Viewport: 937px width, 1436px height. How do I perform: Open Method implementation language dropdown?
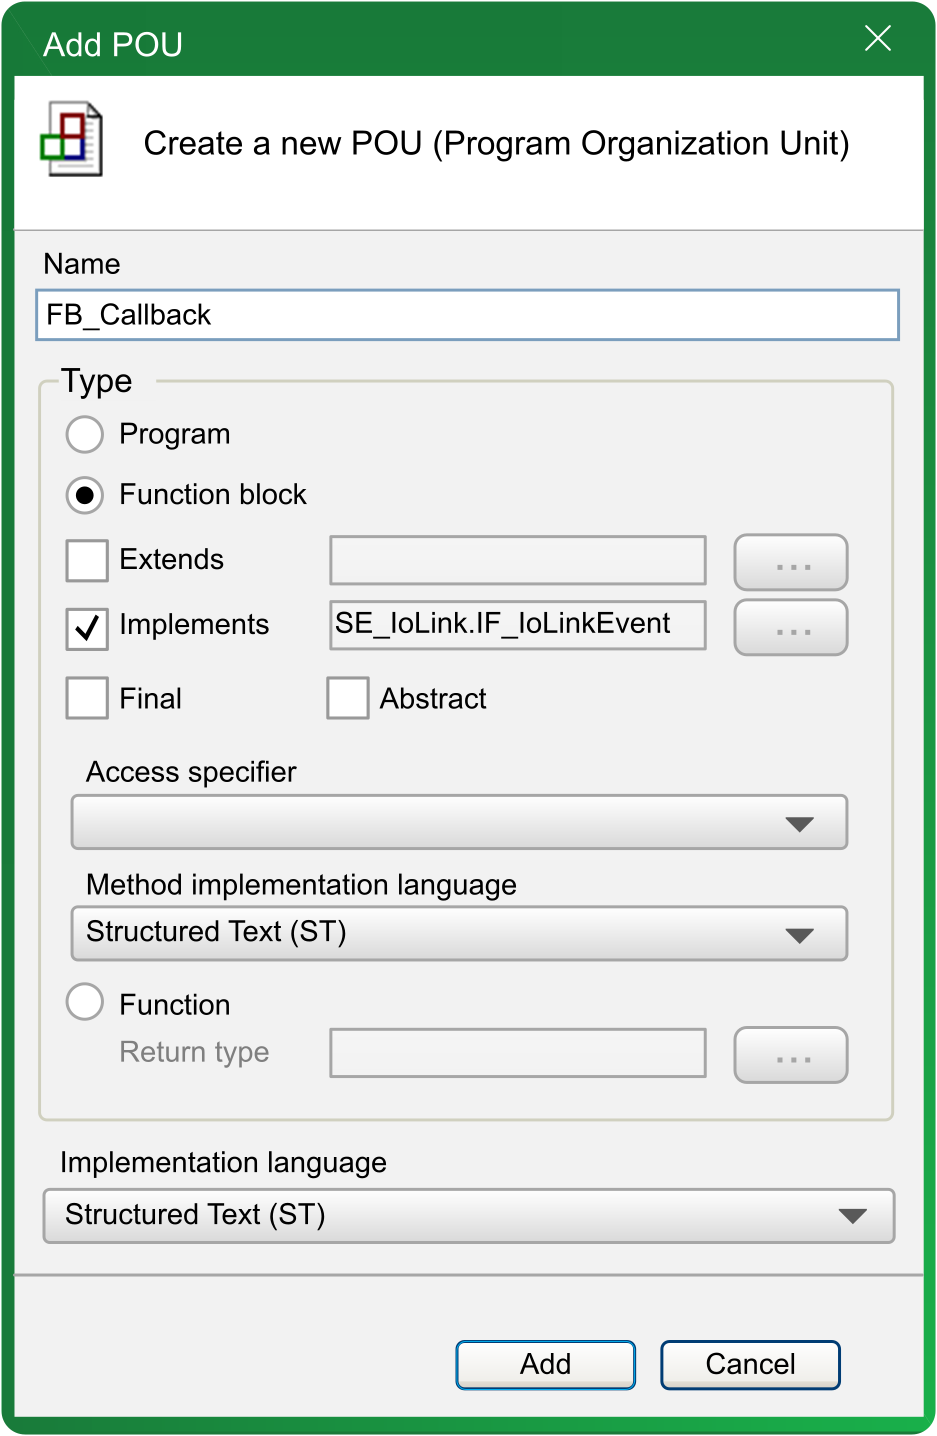click(459, 933)
